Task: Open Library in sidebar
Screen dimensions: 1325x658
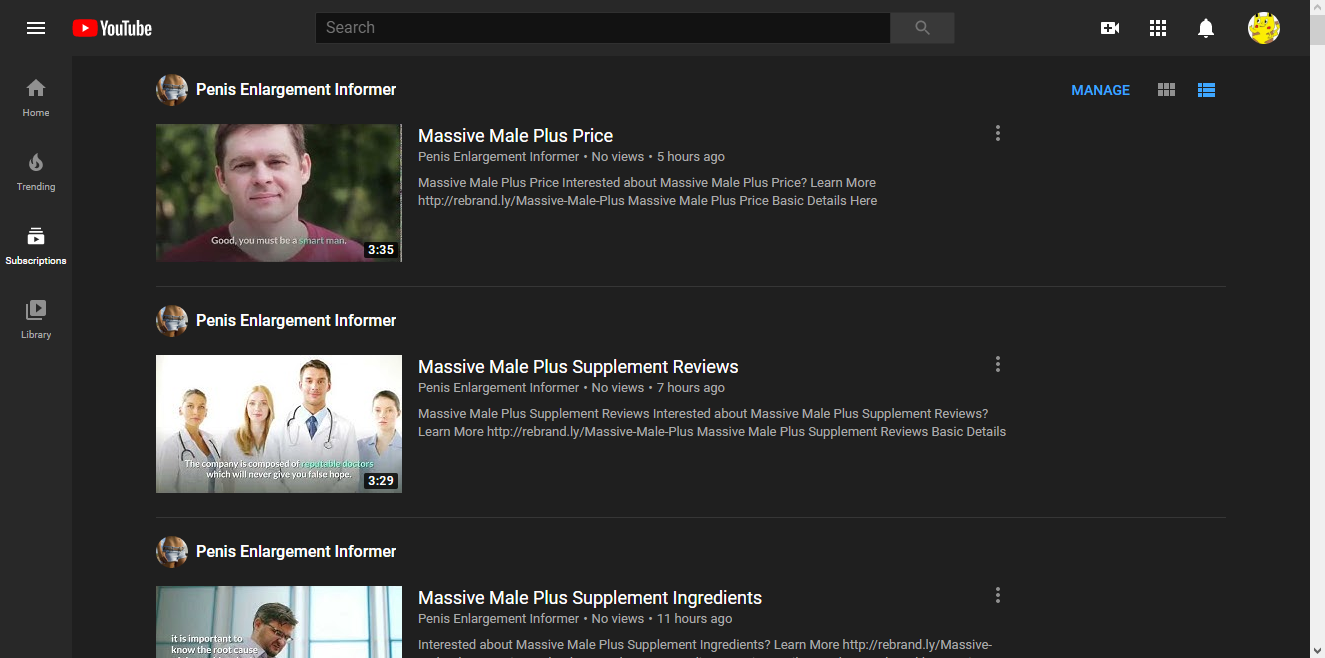Action: click(36, 319)
